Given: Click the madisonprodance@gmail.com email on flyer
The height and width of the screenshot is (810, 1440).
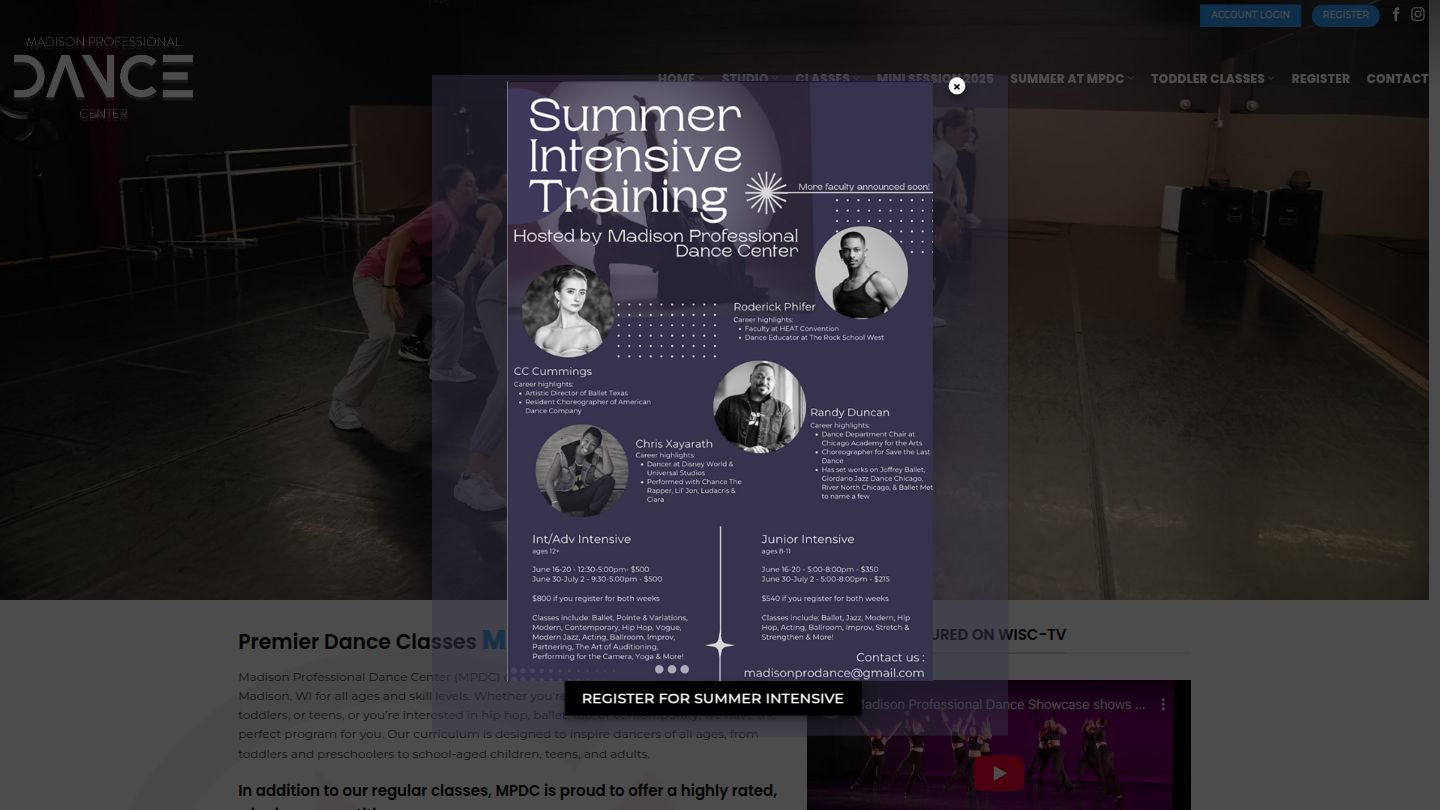Looking at the screenshot, I should tap(834, 673).
